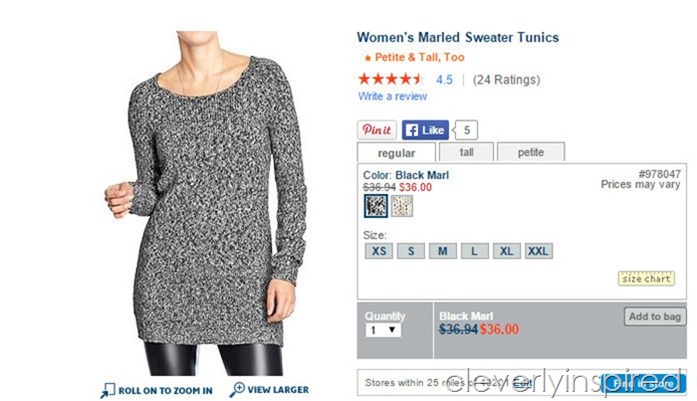Open the size chart ruler badge
This screenshot has width=697, height=401.
tap(646, 279)
